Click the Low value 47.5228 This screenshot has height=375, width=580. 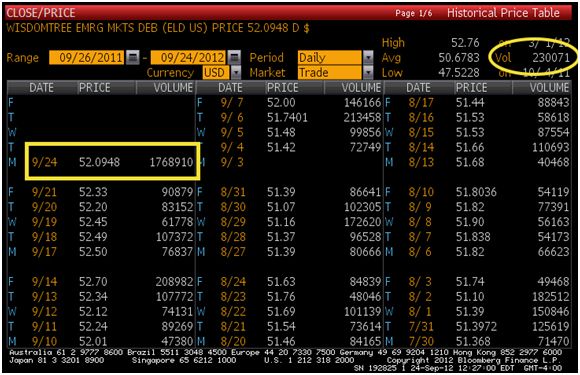[x=459, y=72]
